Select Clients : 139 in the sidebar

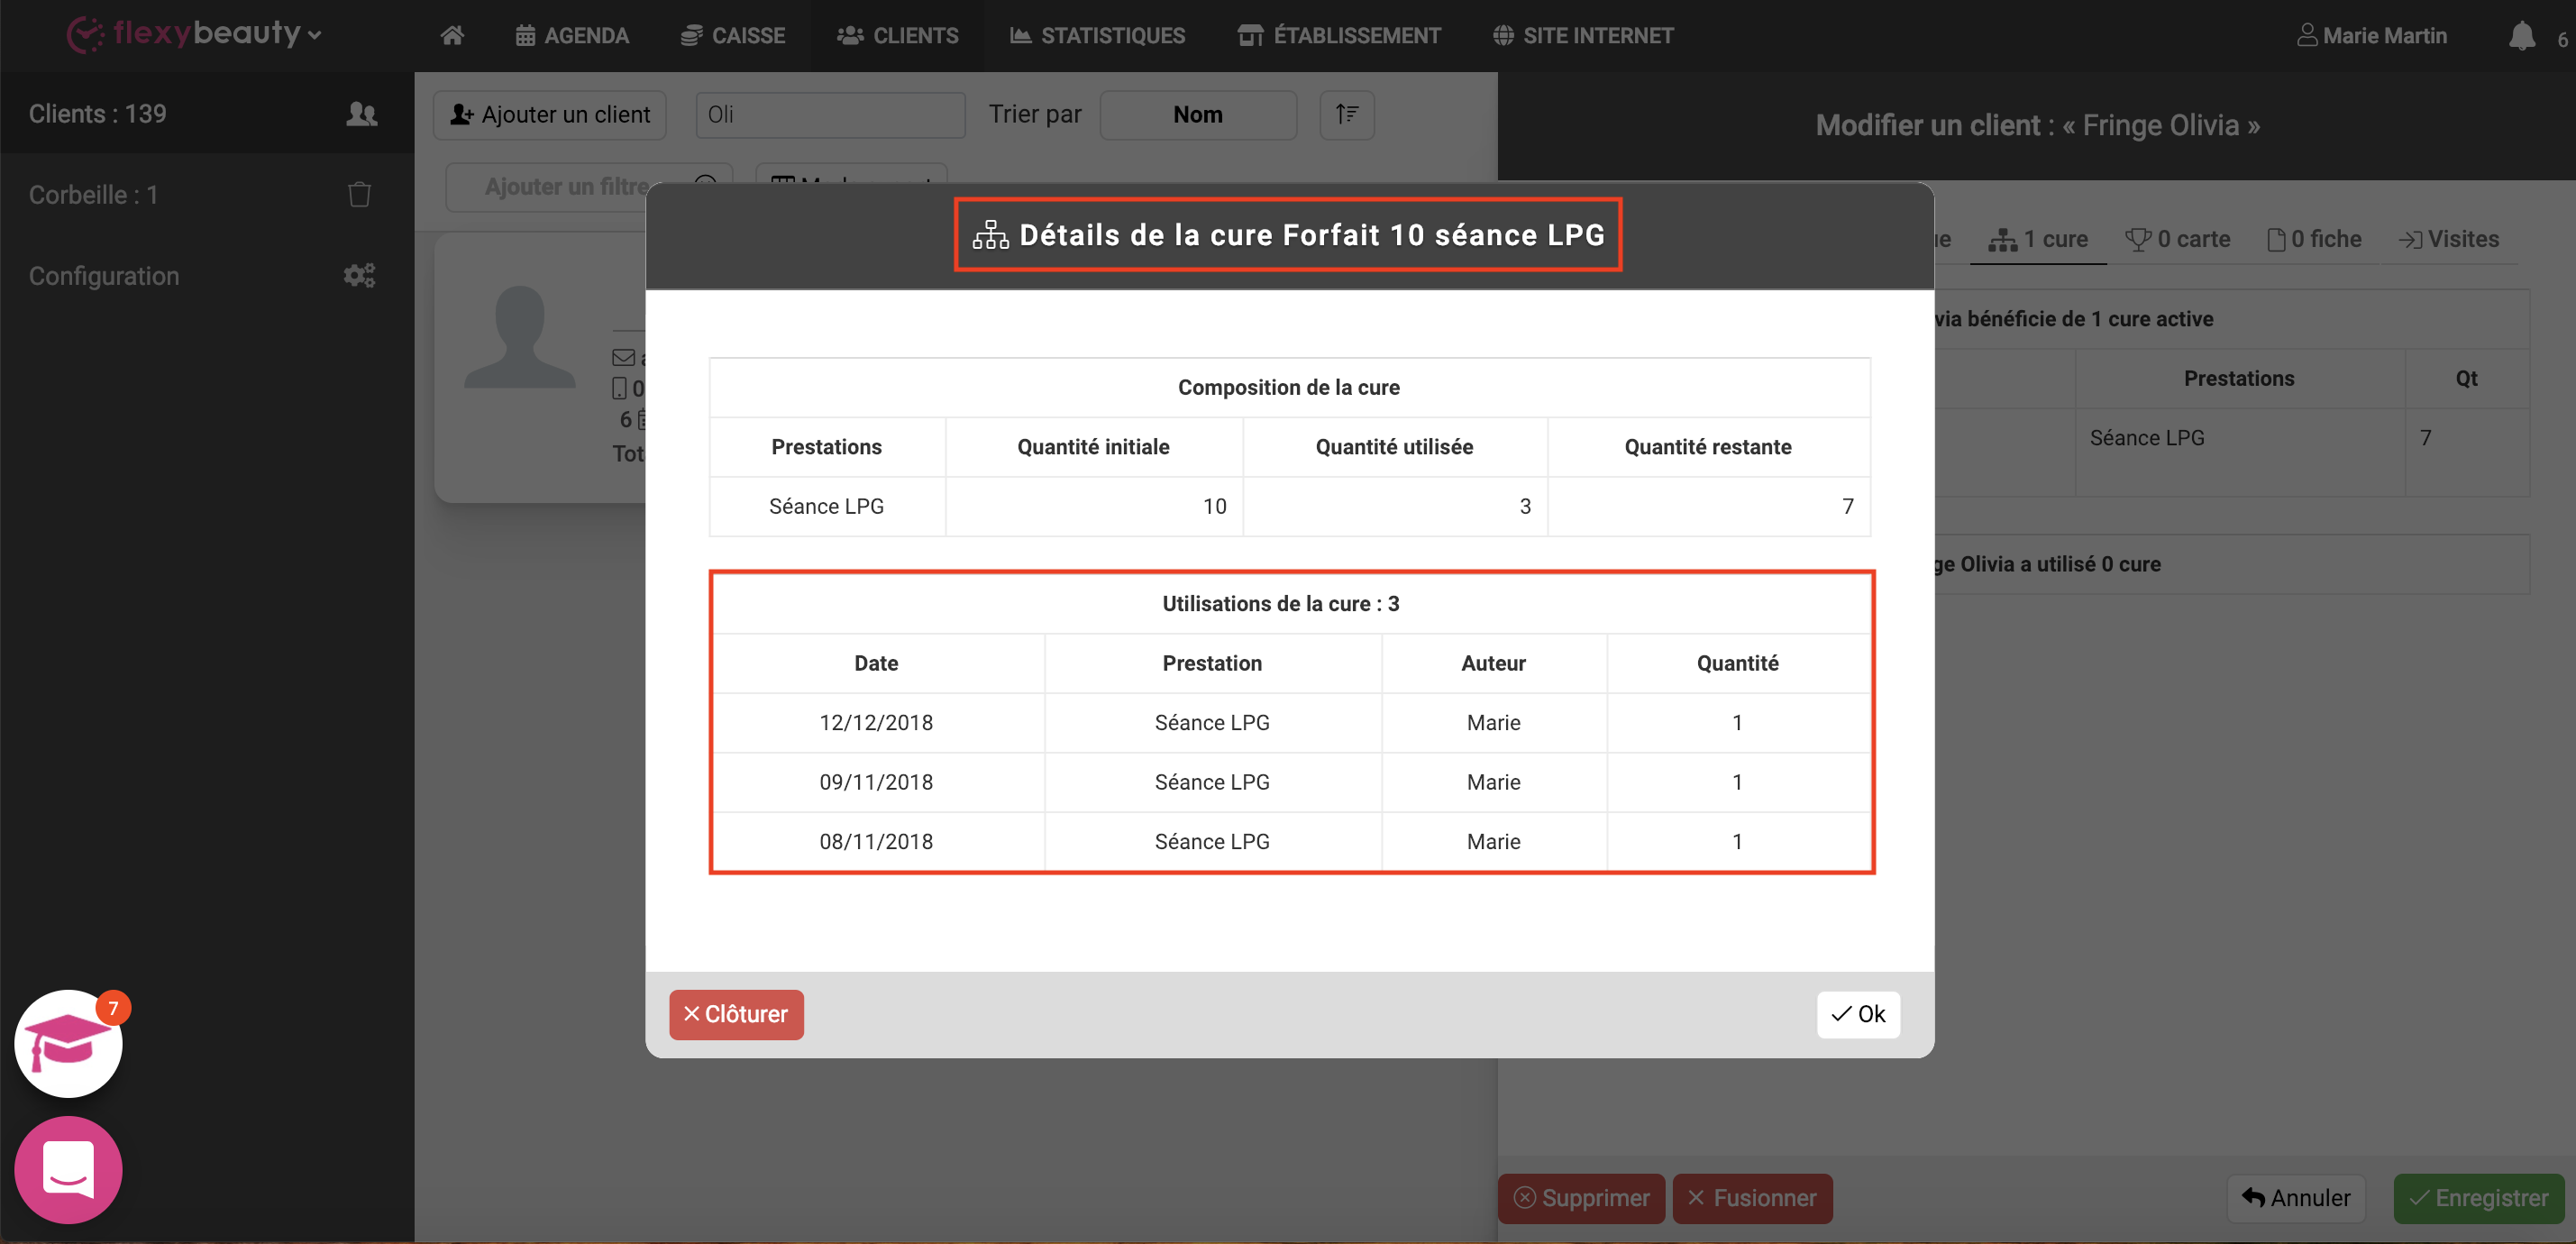(207, 113)
